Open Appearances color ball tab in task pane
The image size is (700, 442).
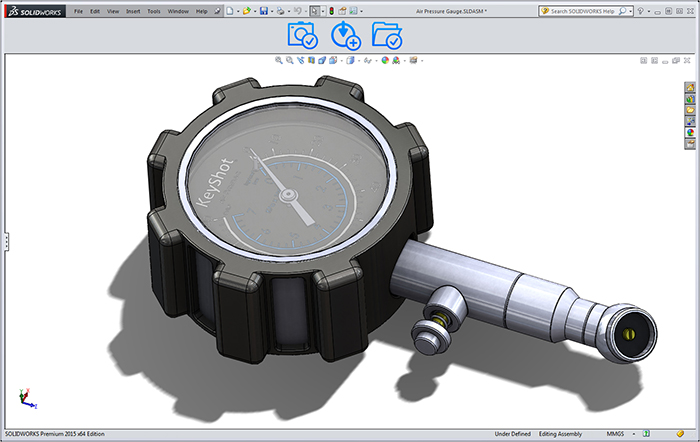[x=689, y=133]
